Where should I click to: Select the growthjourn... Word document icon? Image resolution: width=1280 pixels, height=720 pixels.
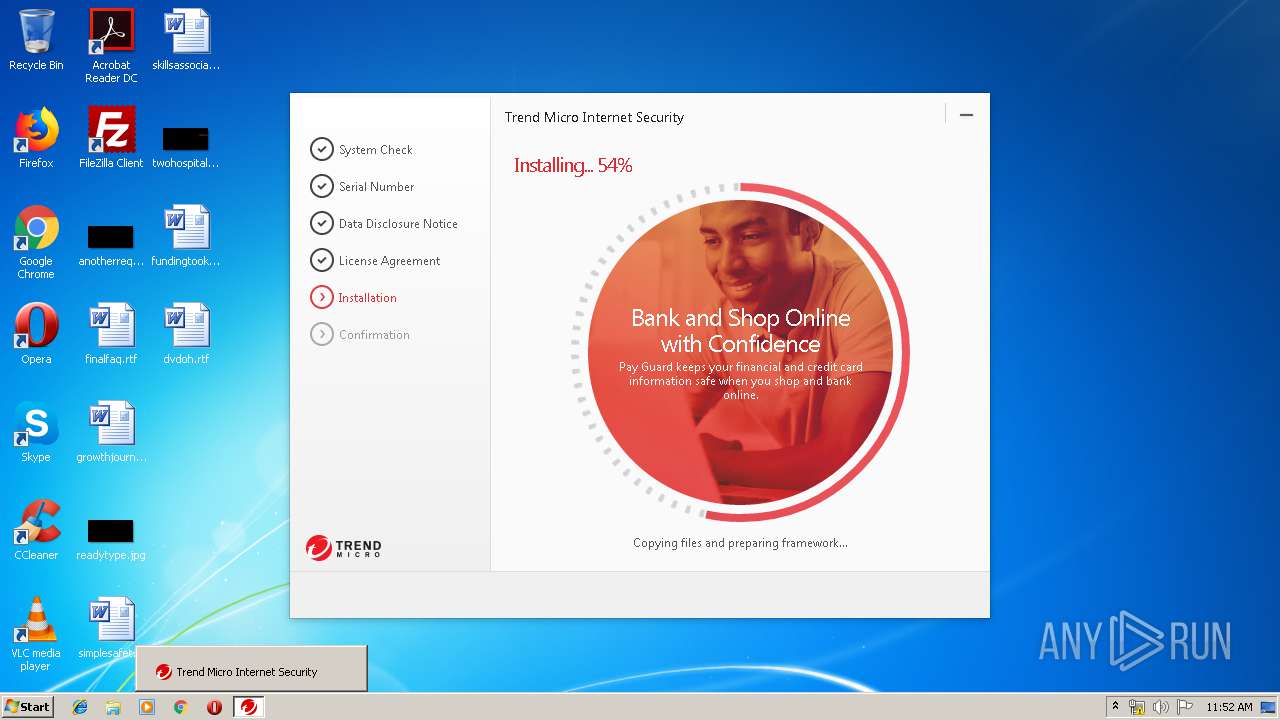111,432
